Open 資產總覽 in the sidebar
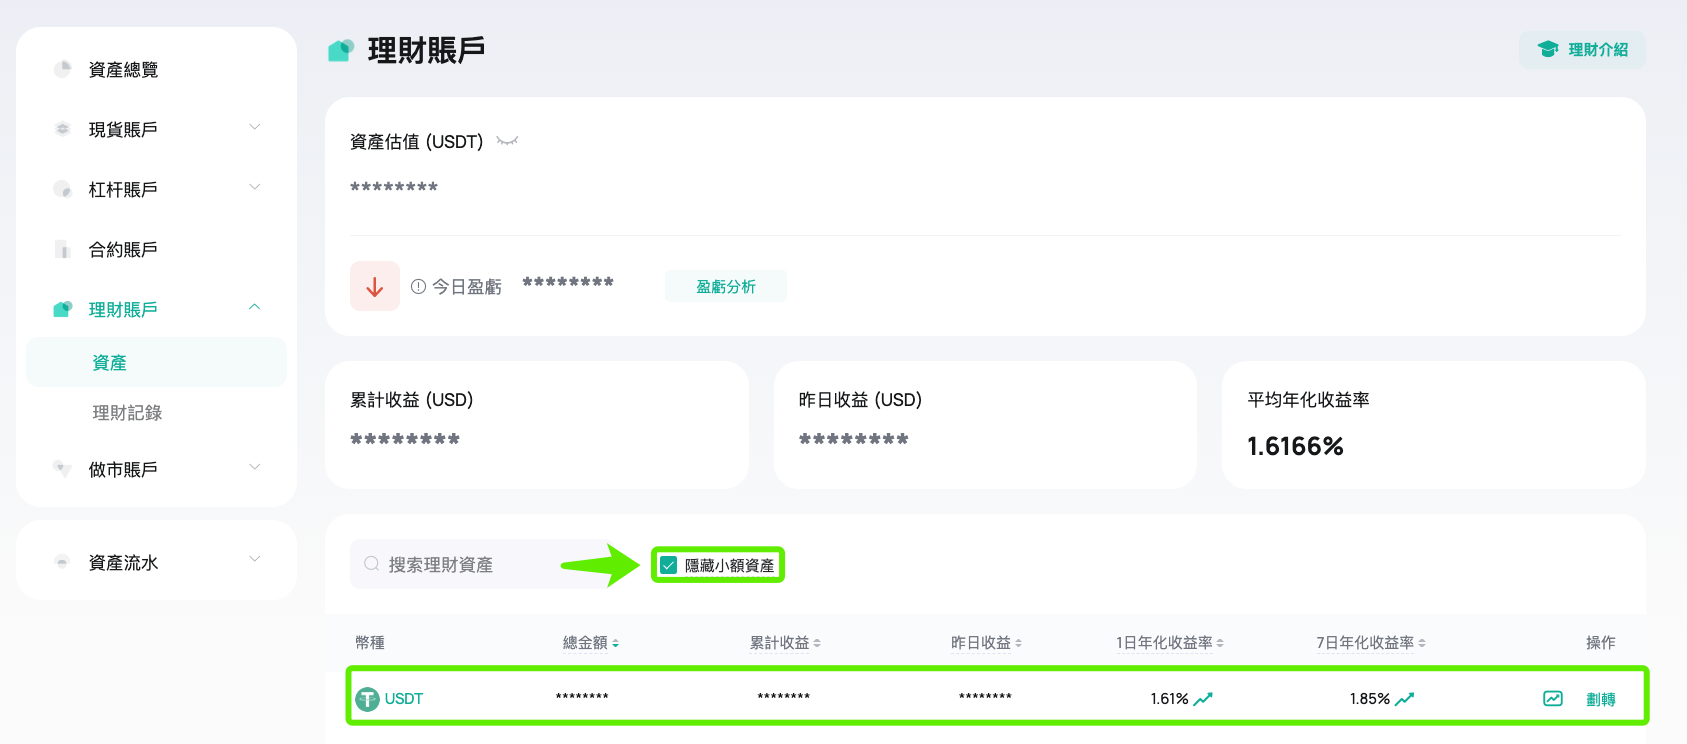1687x744 pixels. (x=123, y=69)
